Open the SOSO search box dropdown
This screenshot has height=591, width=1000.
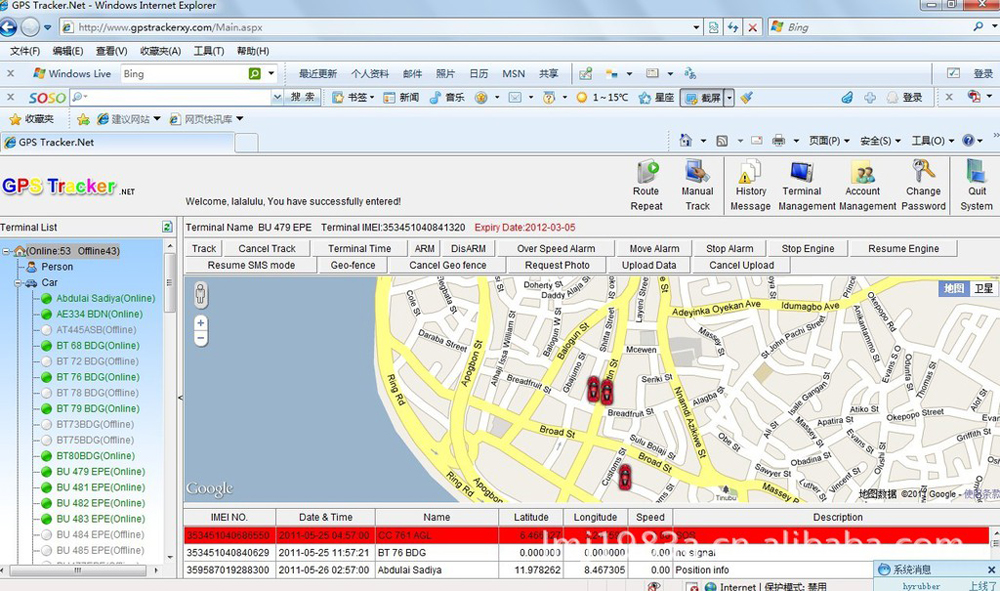[x=277, y=98]
